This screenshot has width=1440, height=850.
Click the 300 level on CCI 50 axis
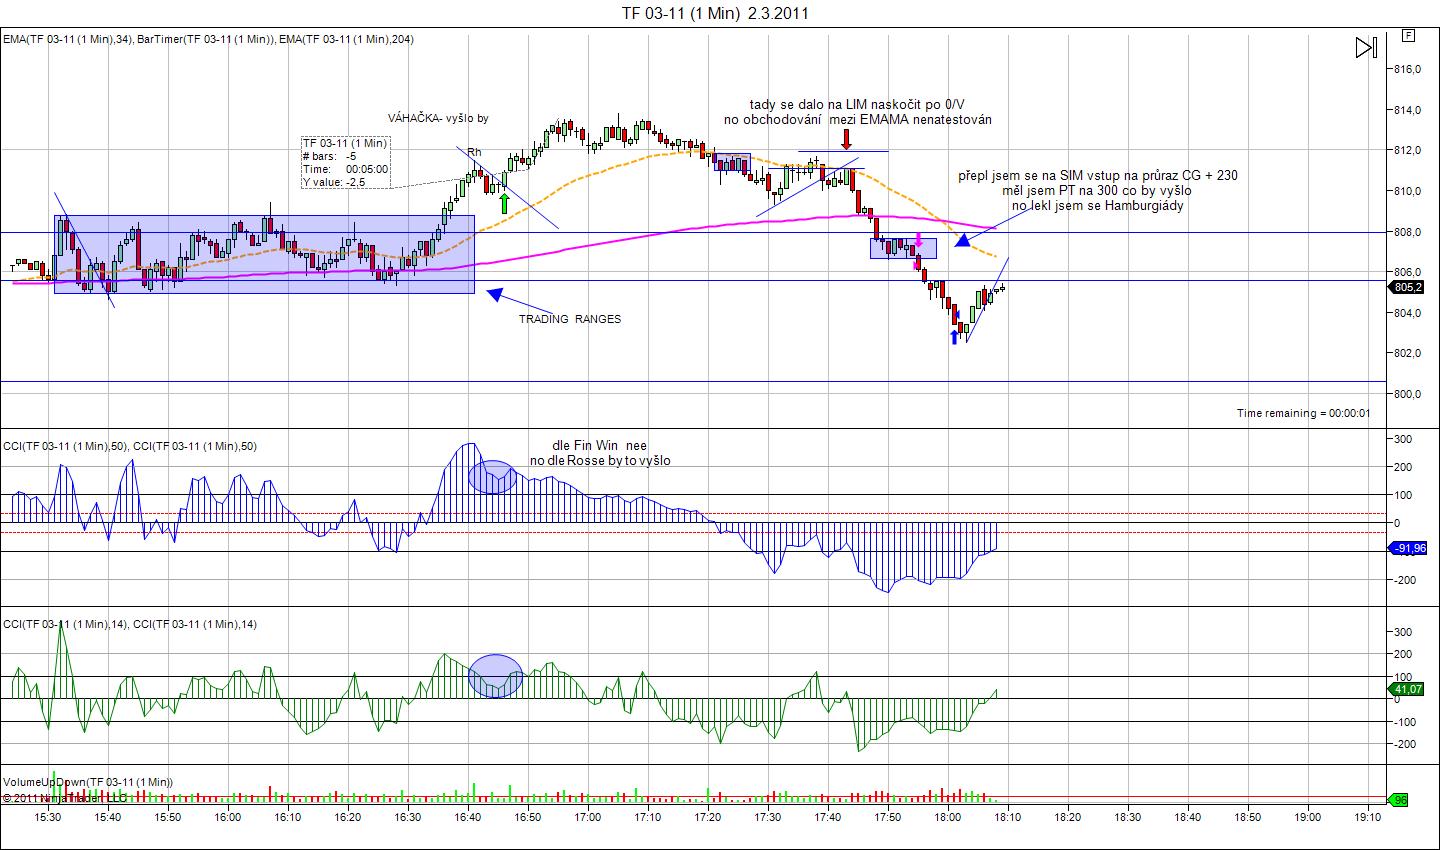[x=1403, y=439]
